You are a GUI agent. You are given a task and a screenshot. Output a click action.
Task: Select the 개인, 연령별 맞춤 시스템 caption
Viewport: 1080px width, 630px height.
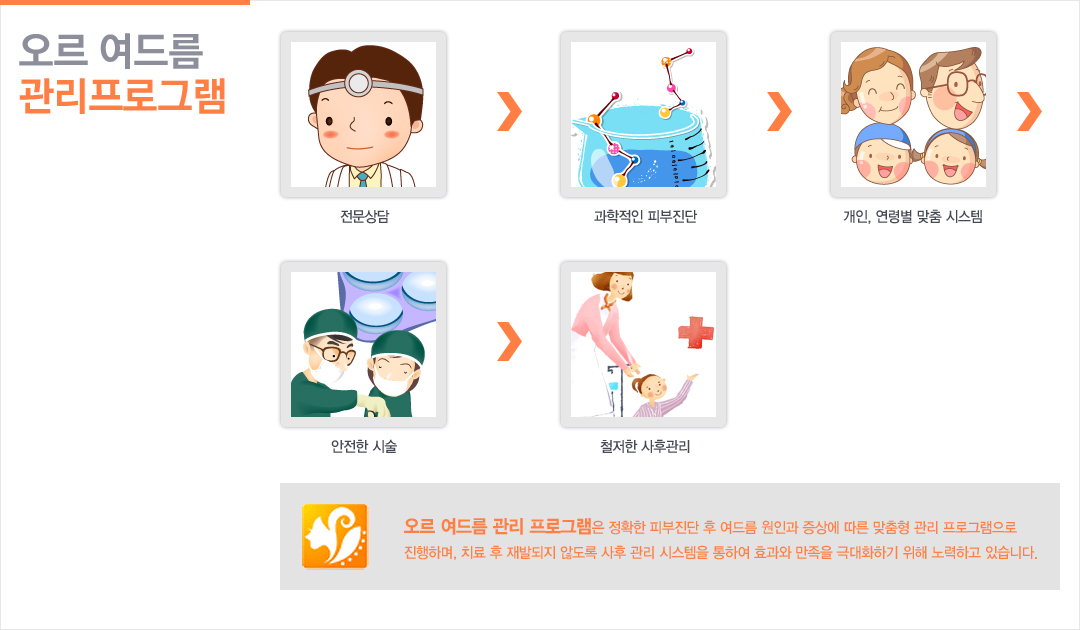(913, 216)
